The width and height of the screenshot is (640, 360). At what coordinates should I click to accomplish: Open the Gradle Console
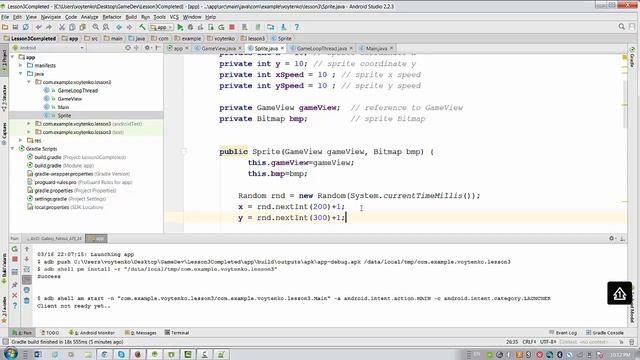[x=604, y=333]
